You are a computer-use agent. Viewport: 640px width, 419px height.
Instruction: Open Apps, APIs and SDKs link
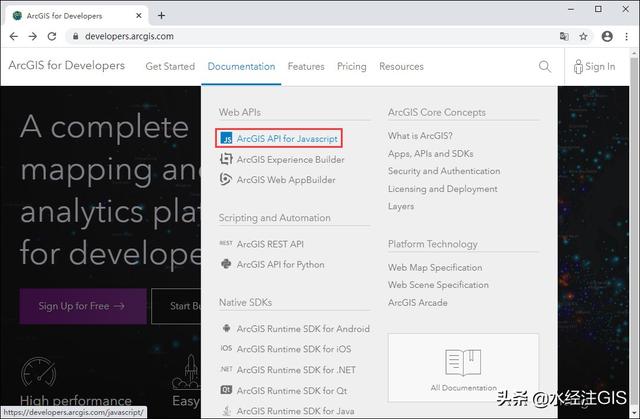coord(431,154)
